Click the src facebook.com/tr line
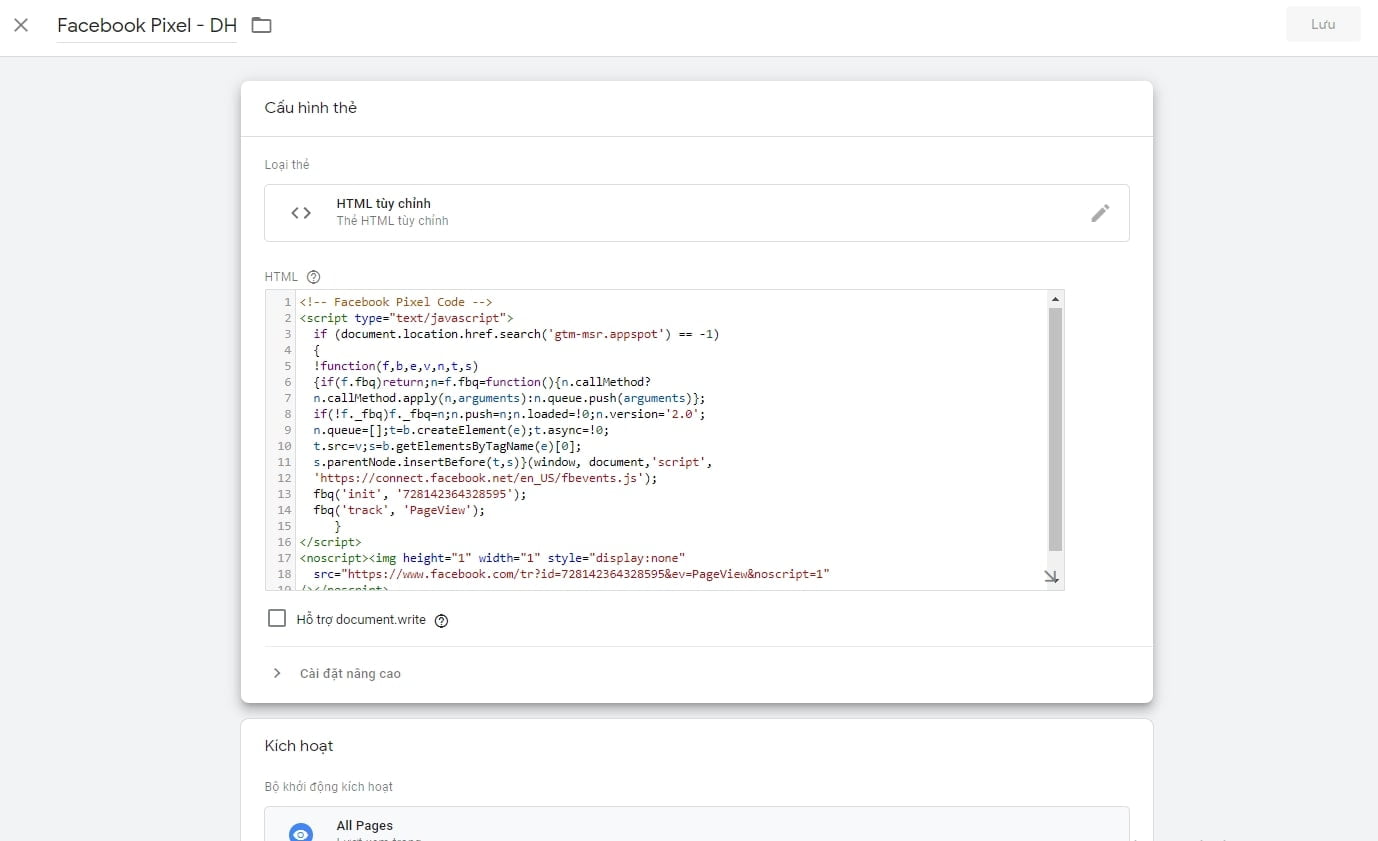 click(x=571, y=574)
